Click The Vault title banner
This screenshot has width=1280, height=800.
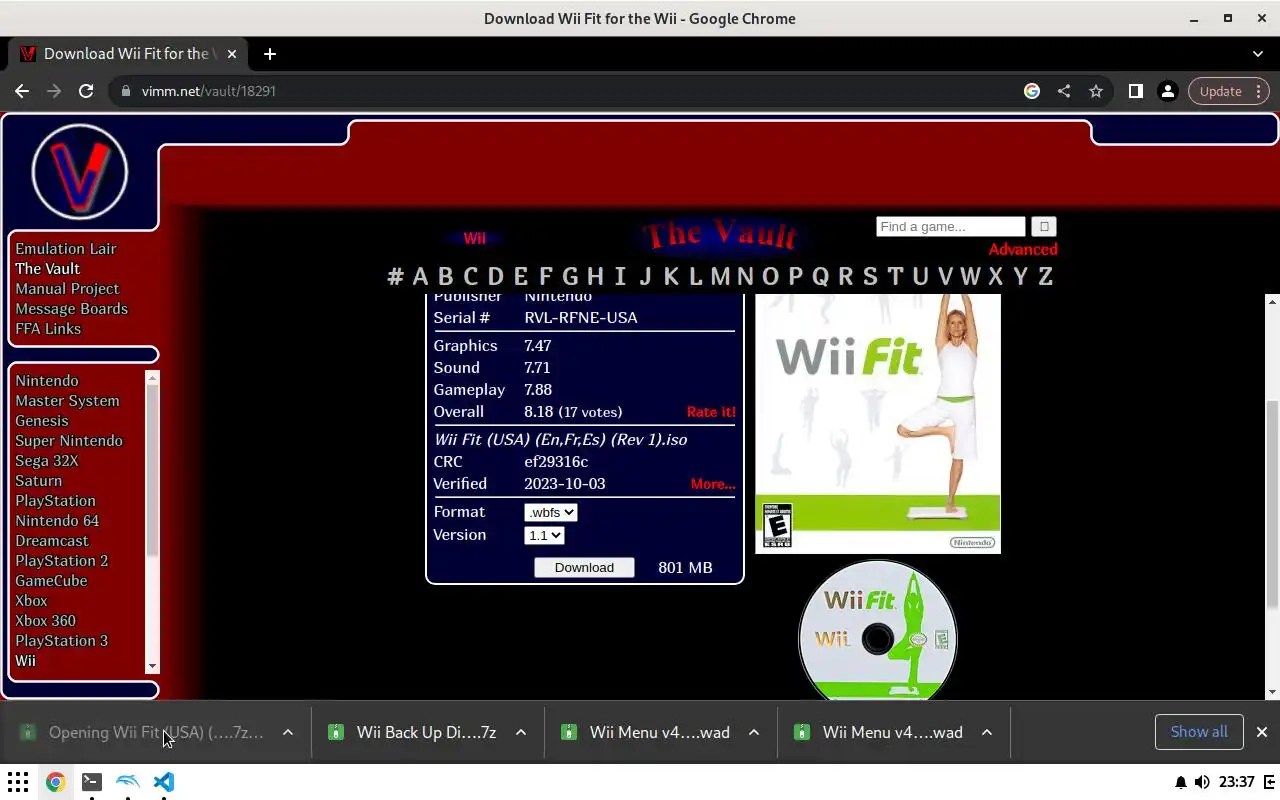(721, 235)
